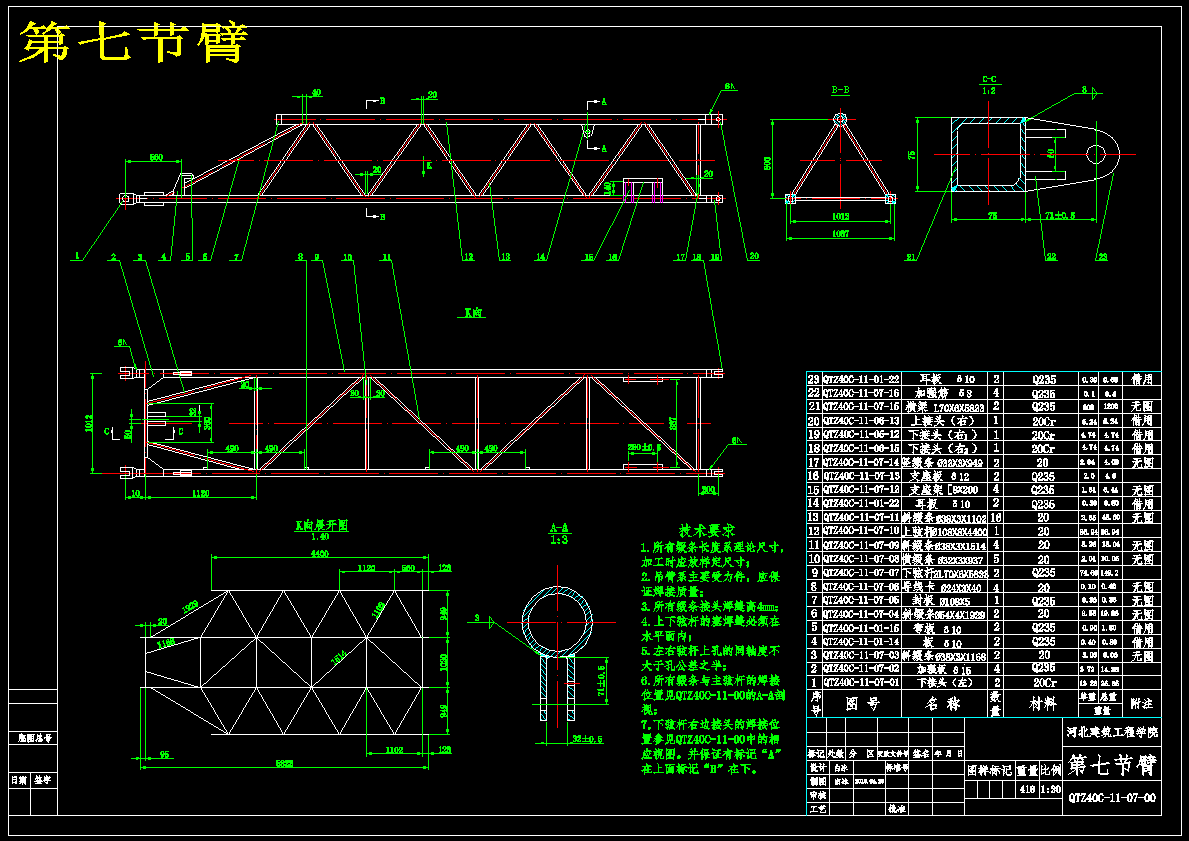Select callout number 14 below the elevation view
Image resolution: width=1189 pixels, height=841 pixels.
point(541,257)
